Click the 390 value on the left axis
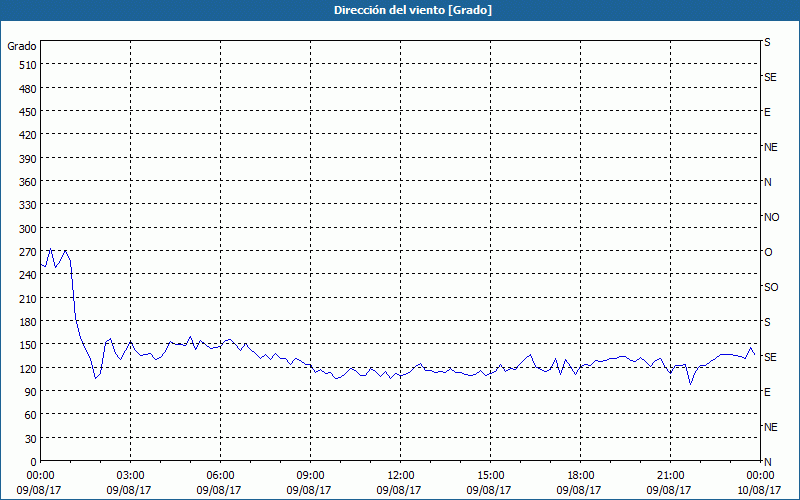 pos(28,159)
